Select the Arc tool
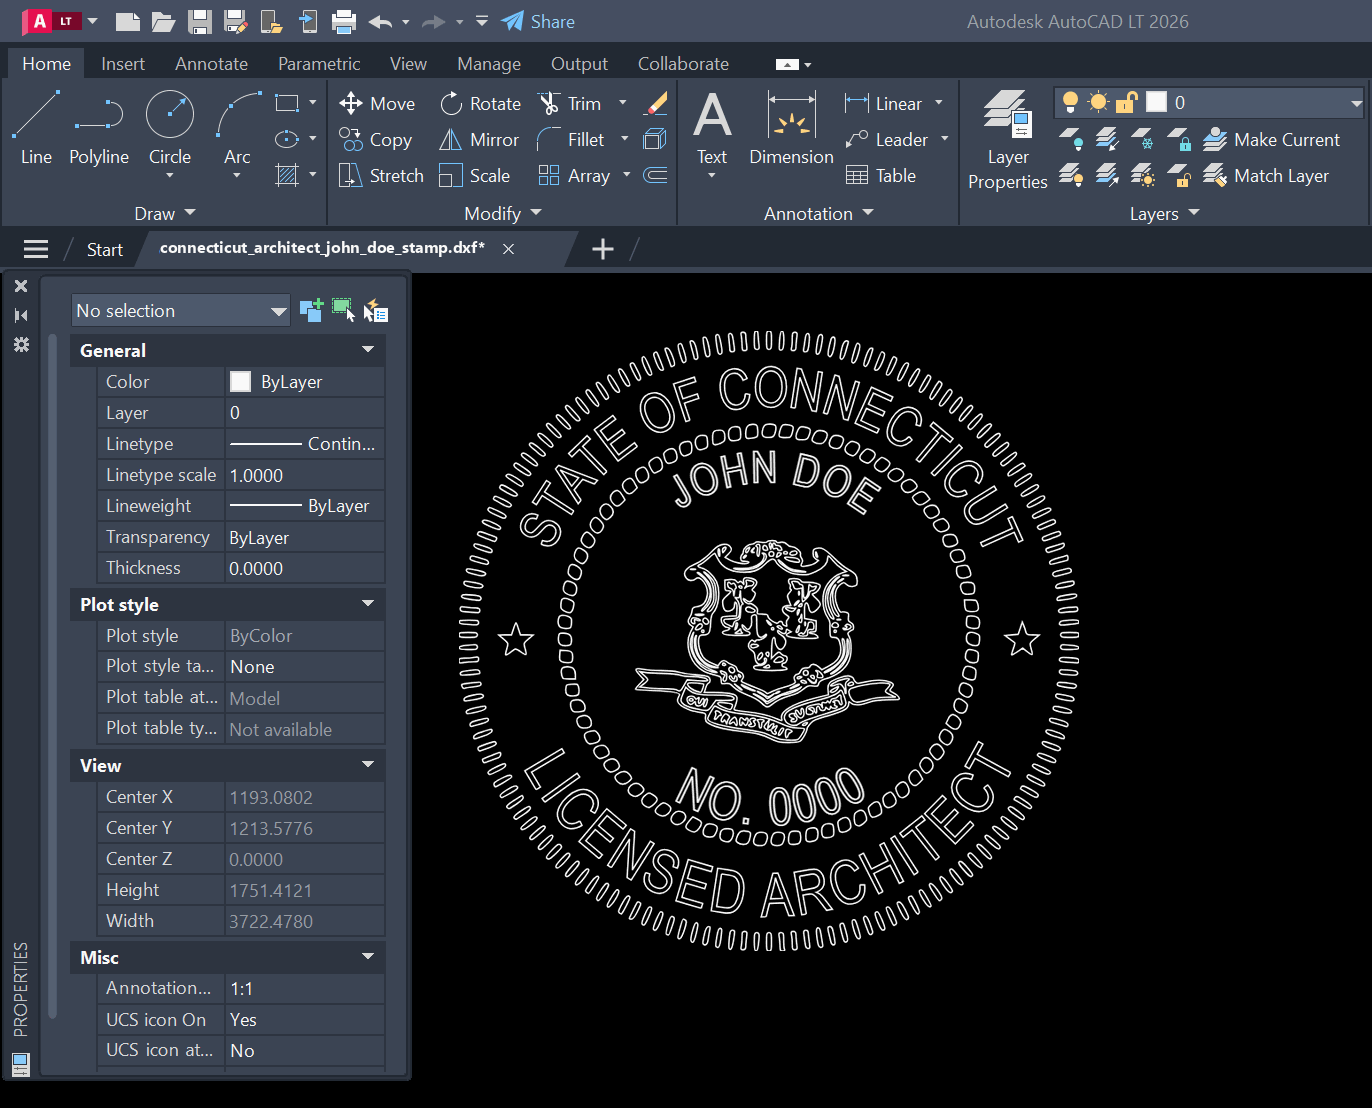This screenshot has width=1372, height=1108. click(238, 128)
